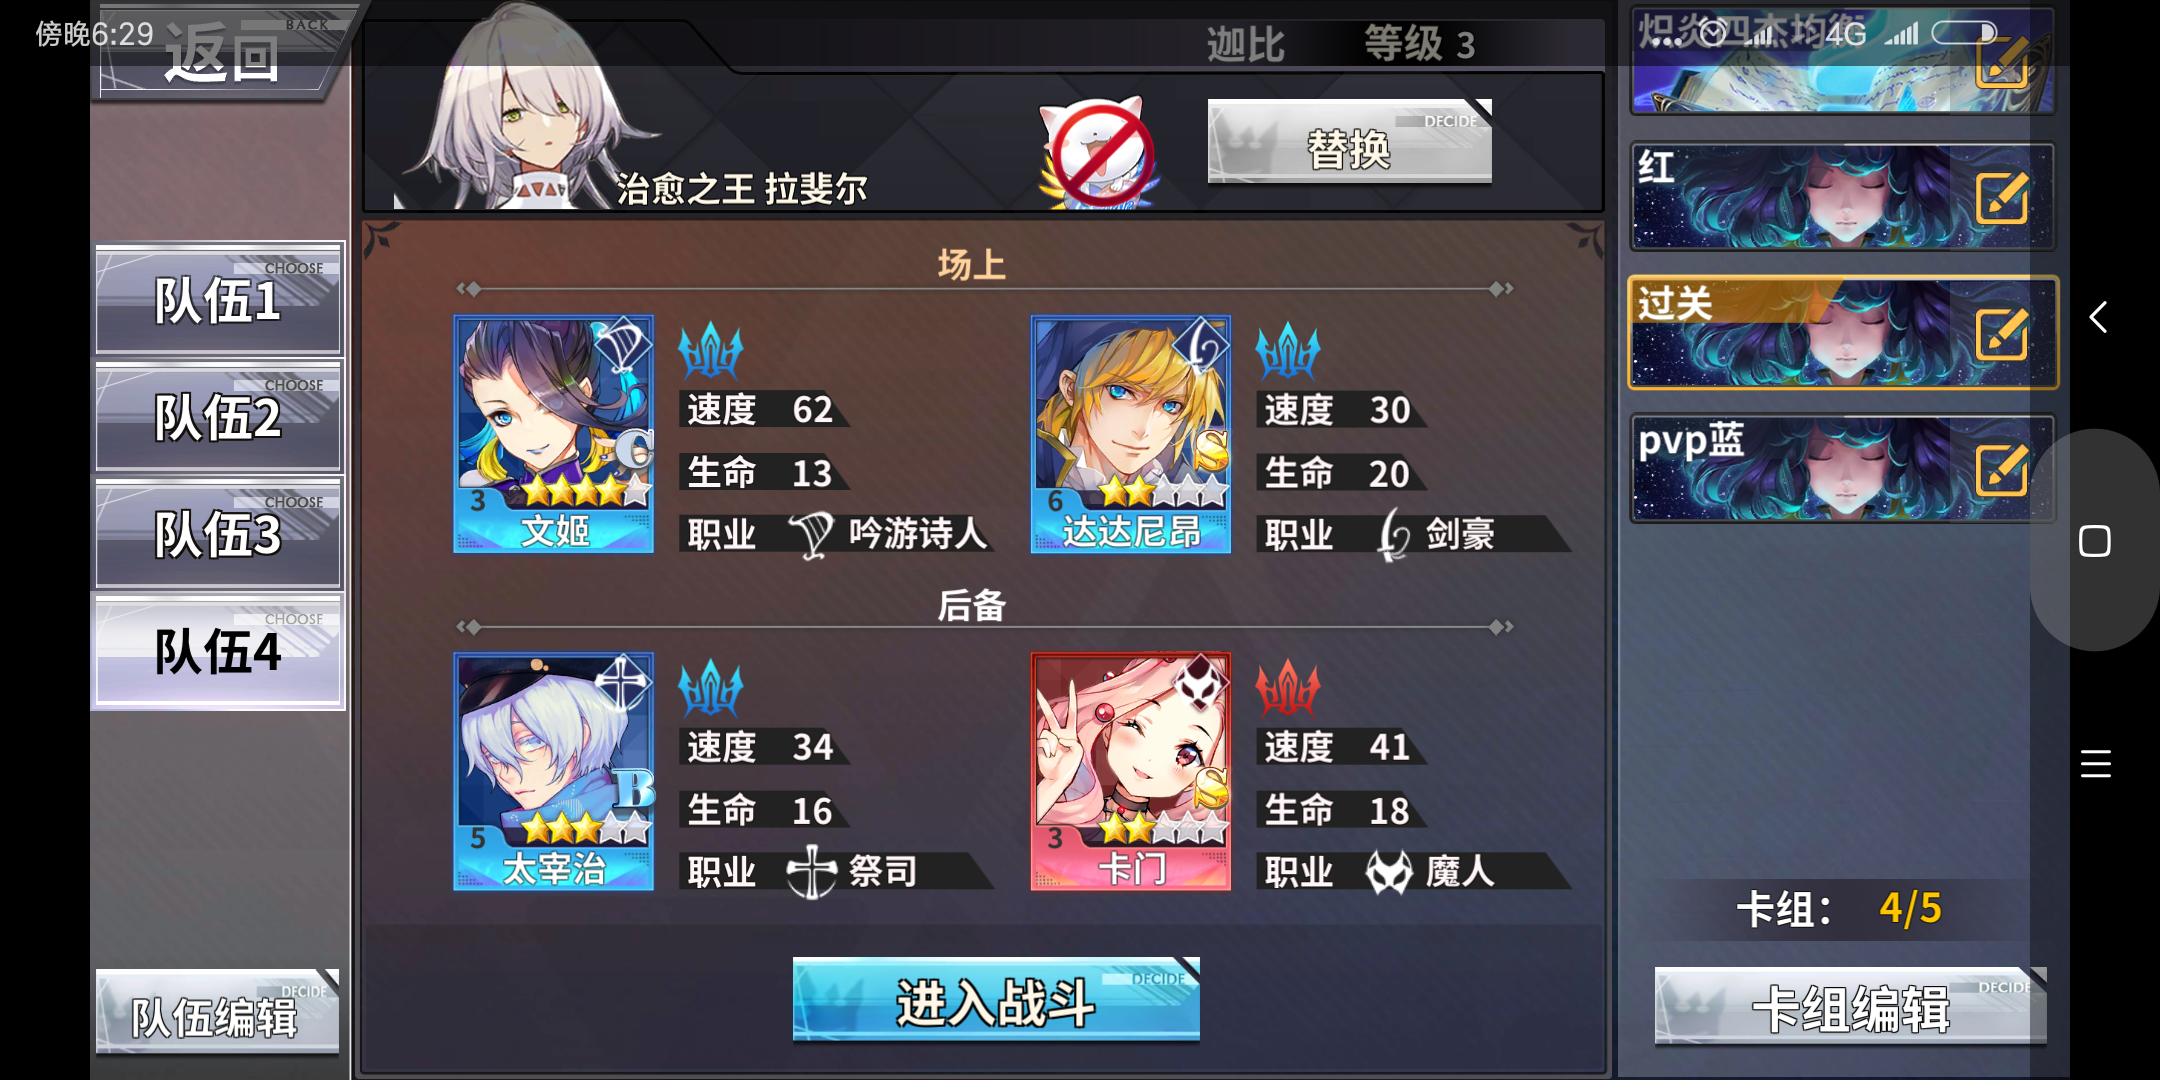Tap the red crown icon beside 卡门

[x=1288, y=688]
